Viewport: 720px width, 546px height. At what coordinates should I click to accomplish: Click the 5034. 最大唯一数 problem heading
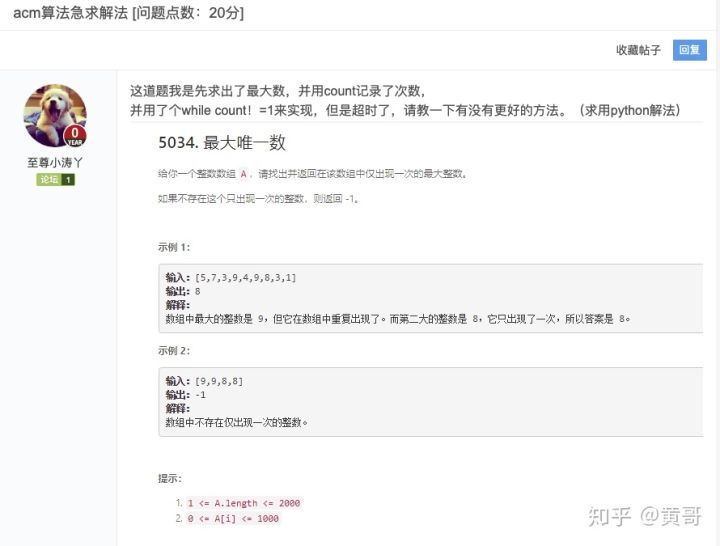(x=222, y=143)
